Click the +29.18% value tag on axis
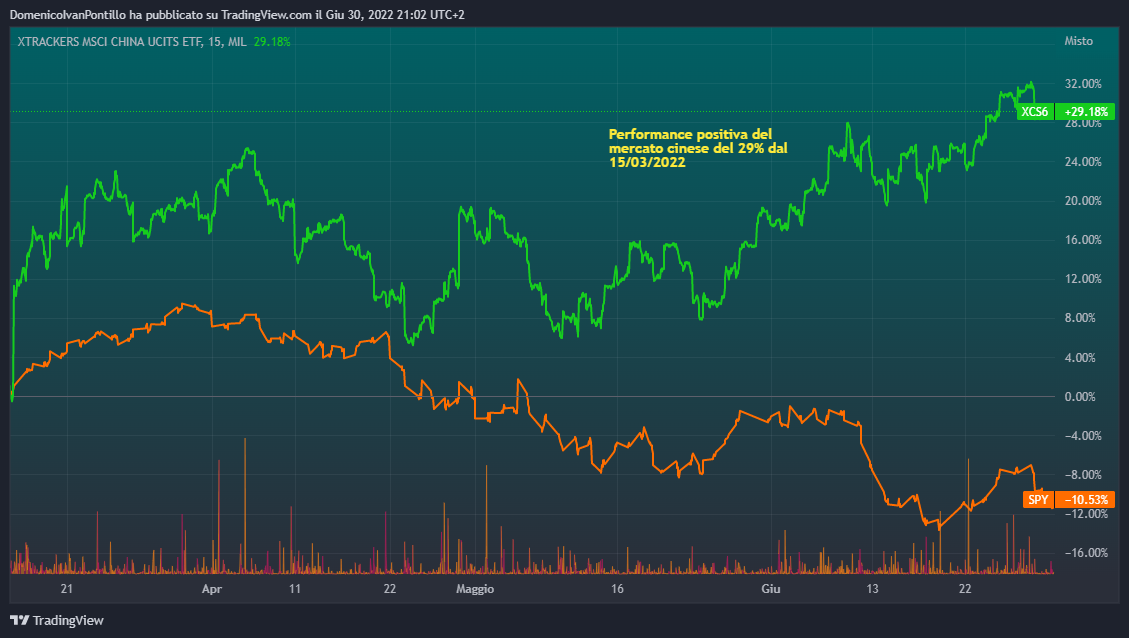The image size is (1129, 638). [x=1085, y=112]
